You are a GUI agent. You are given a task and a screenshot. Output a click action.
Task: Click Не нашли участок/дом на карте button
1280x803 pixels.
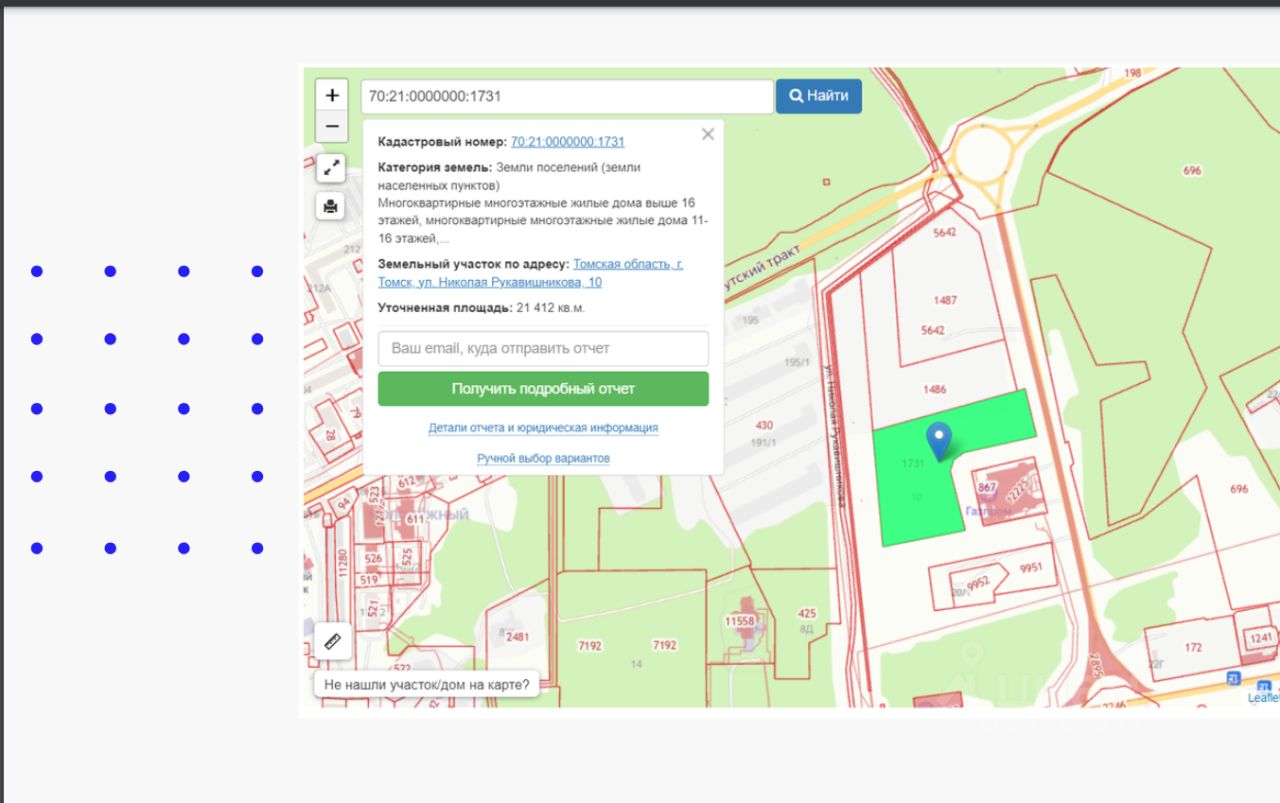[x=428, y=685]
